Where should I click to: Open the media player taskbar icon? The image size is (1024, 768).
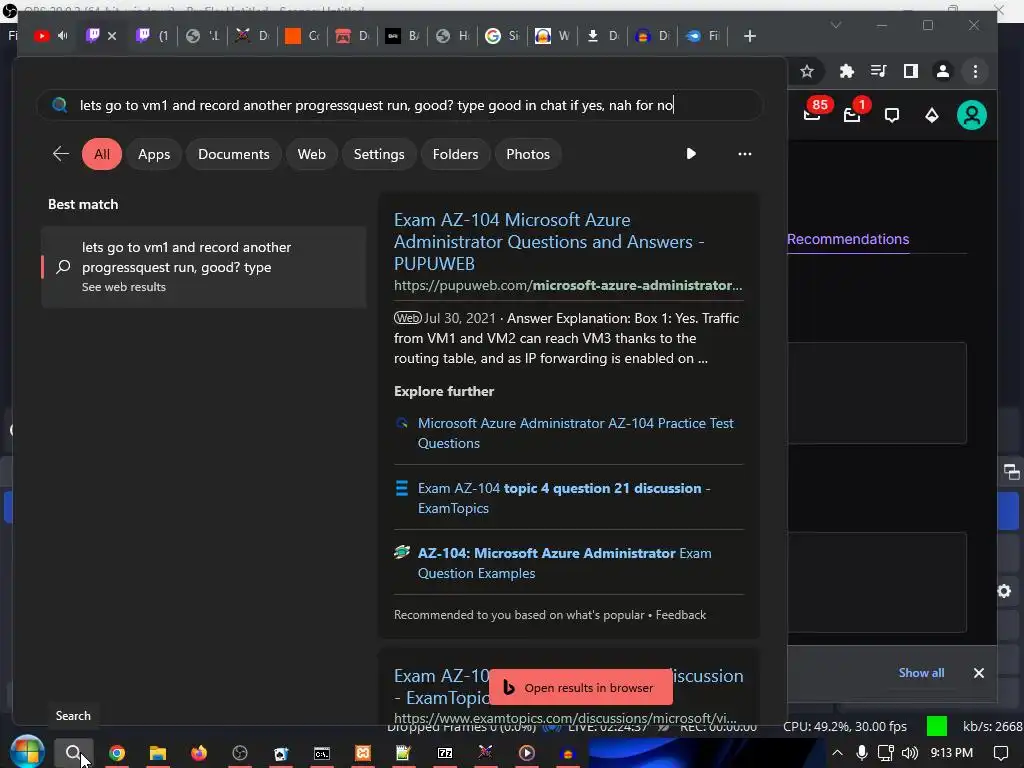tap(526, 753)
